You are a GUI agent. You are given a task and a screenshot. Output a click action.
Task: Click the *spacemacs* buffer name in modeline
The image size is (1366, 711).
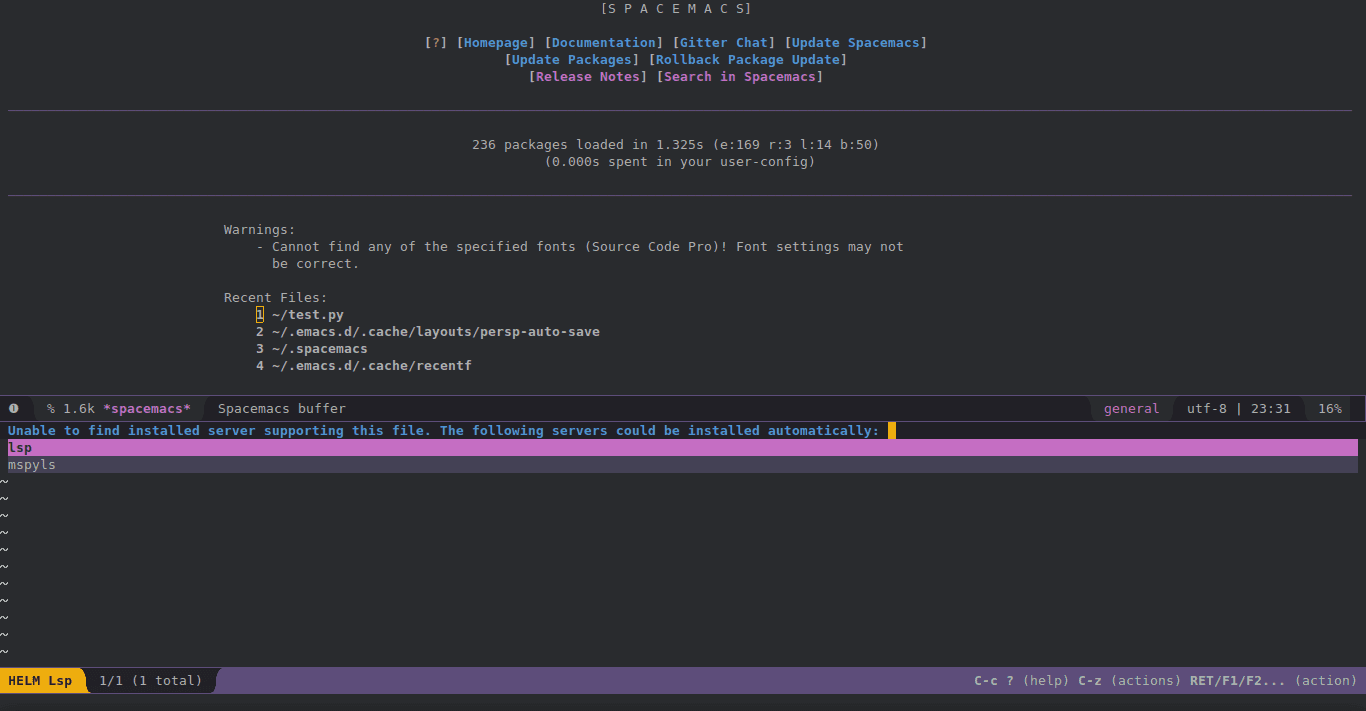[x=147, y=409]
